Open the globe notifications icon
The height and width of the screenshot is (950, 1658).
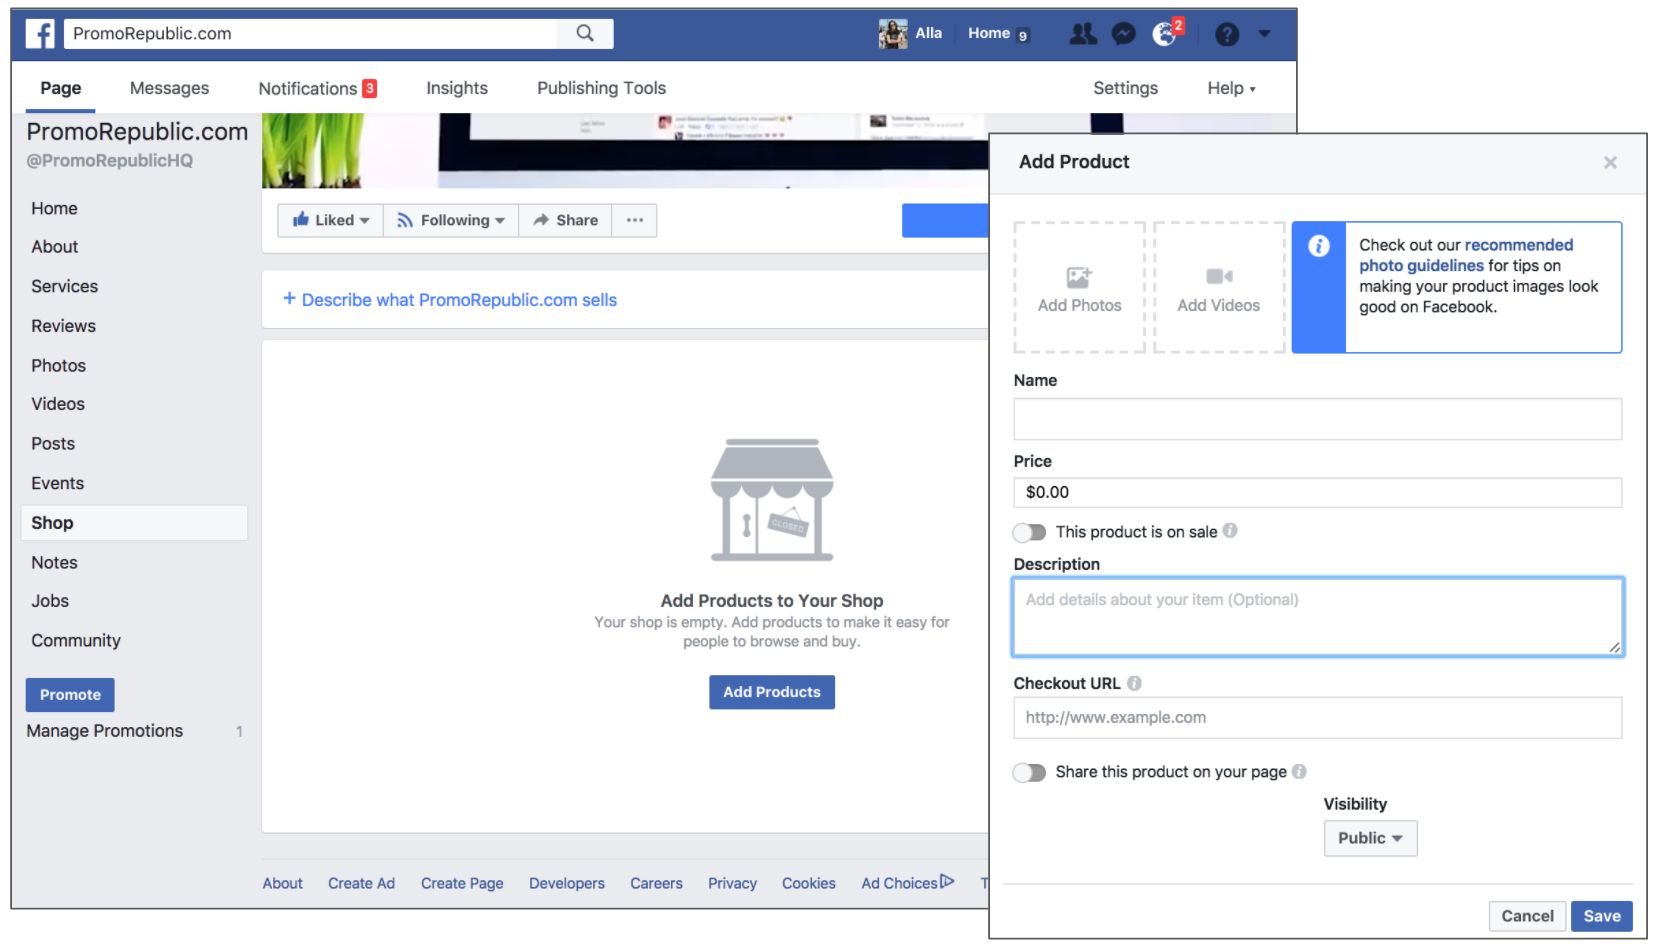click(x=1164, y=34)
